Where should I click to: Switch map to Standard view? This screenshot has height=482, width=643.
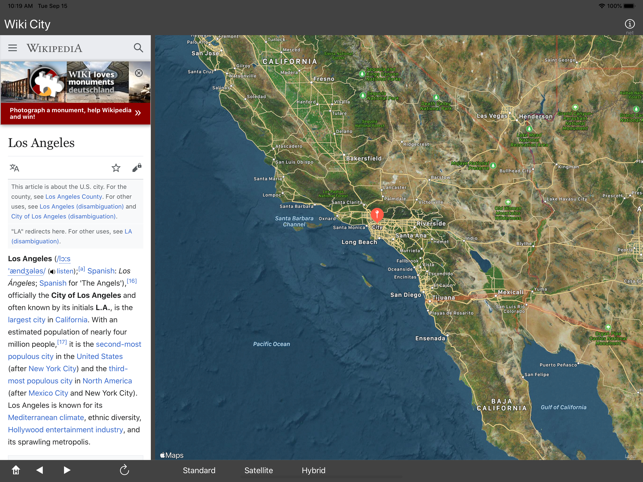pos(199,471)
